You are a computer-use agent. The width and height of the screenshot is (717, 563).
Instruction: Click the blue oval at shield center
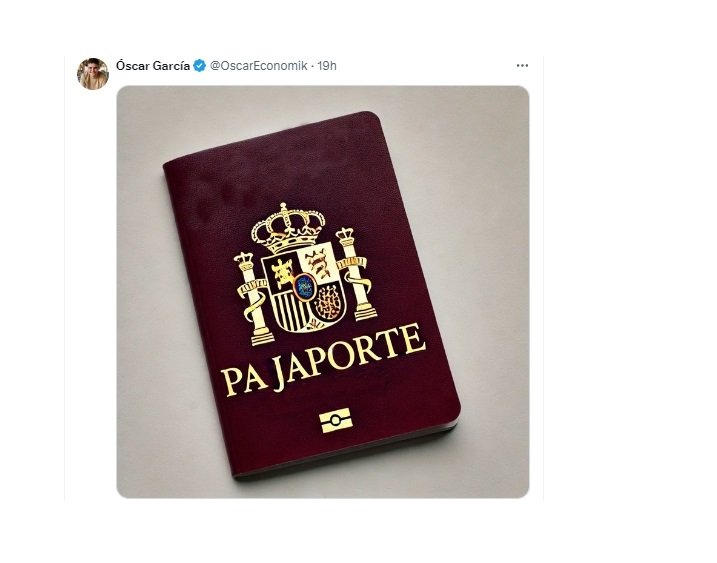click(x=304, y=287)
